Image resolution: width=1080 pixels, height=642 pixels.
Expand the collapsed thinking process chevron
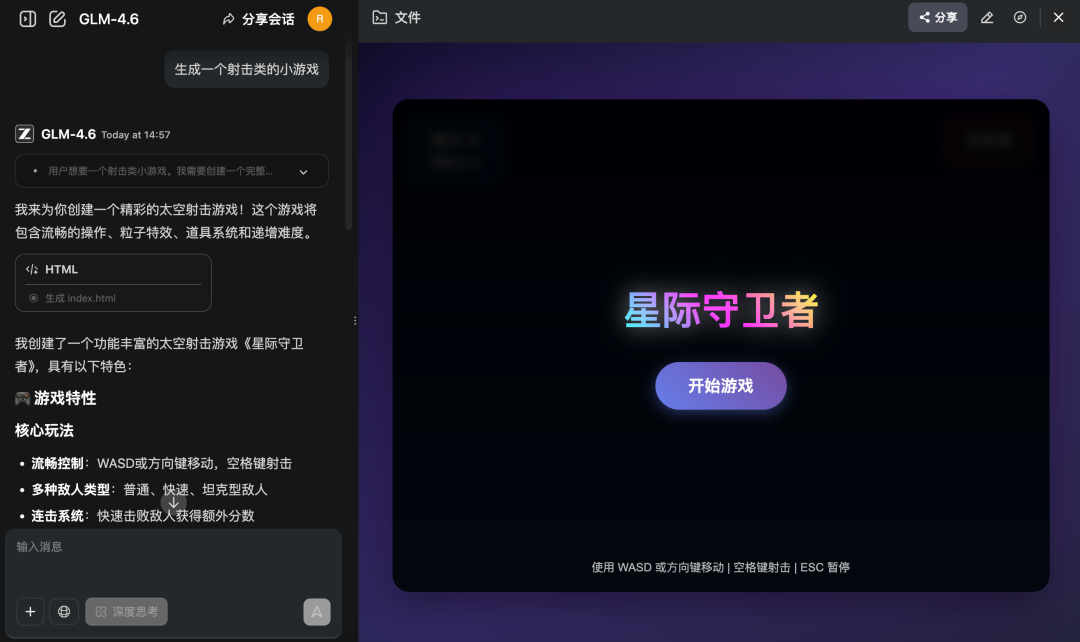pos(304,171)
